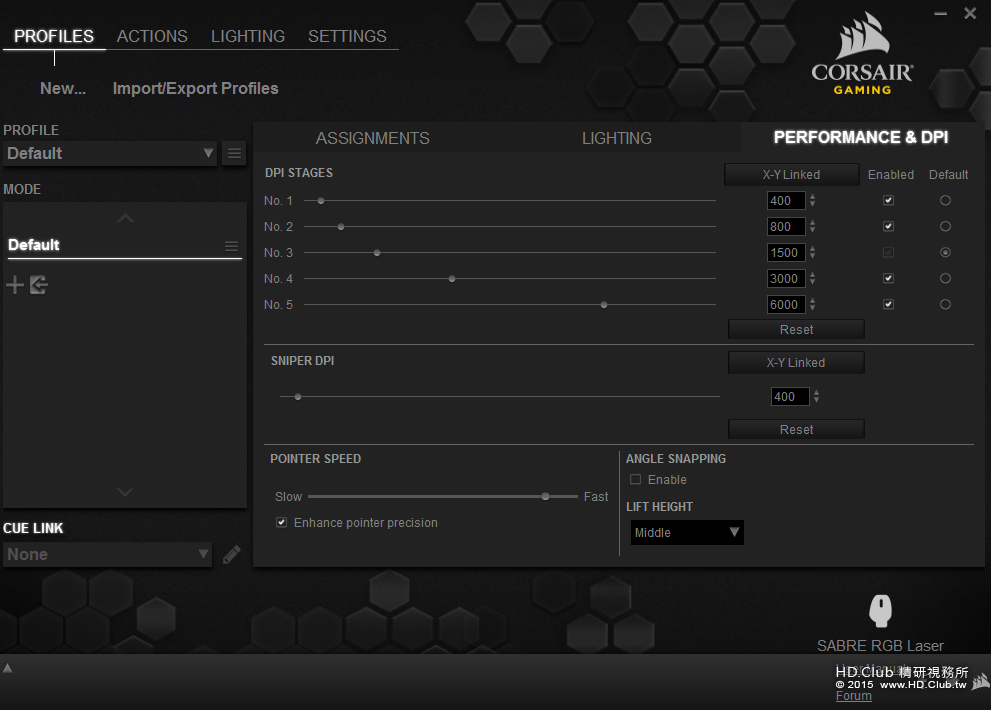Image resolution: width=991 pixels, height=710 pixels.
Task: Set DPI stage No. 1 as default
Action: coord(945,200)
